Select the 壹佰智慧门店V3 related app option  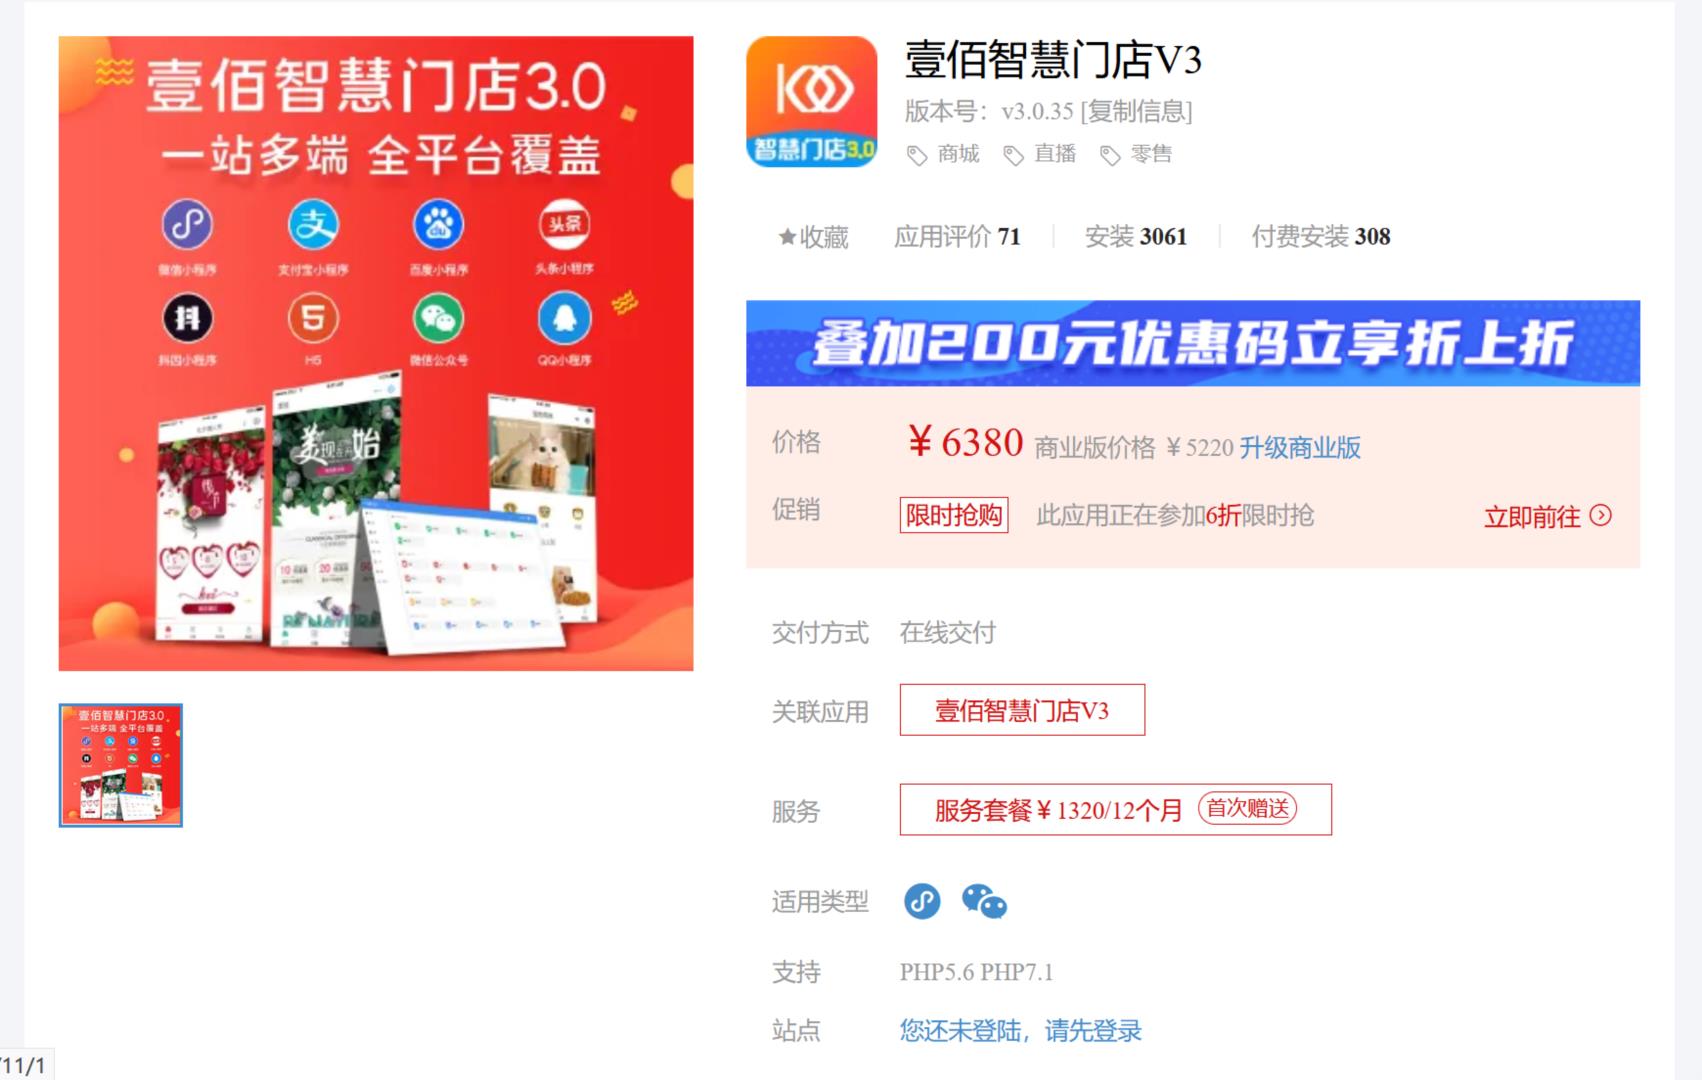(1022, 710)
